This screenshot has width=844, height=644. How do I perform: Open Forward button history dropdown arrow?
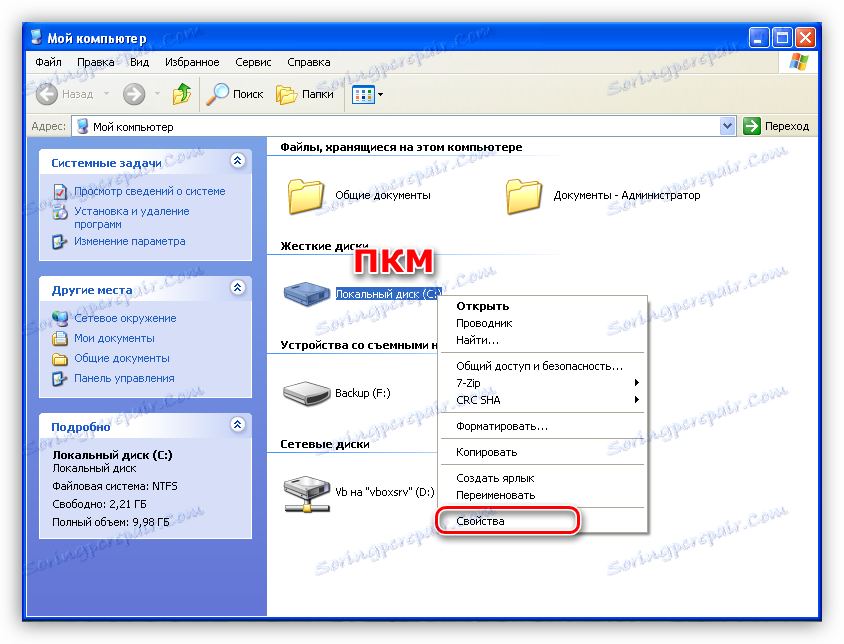coord(157,94)
